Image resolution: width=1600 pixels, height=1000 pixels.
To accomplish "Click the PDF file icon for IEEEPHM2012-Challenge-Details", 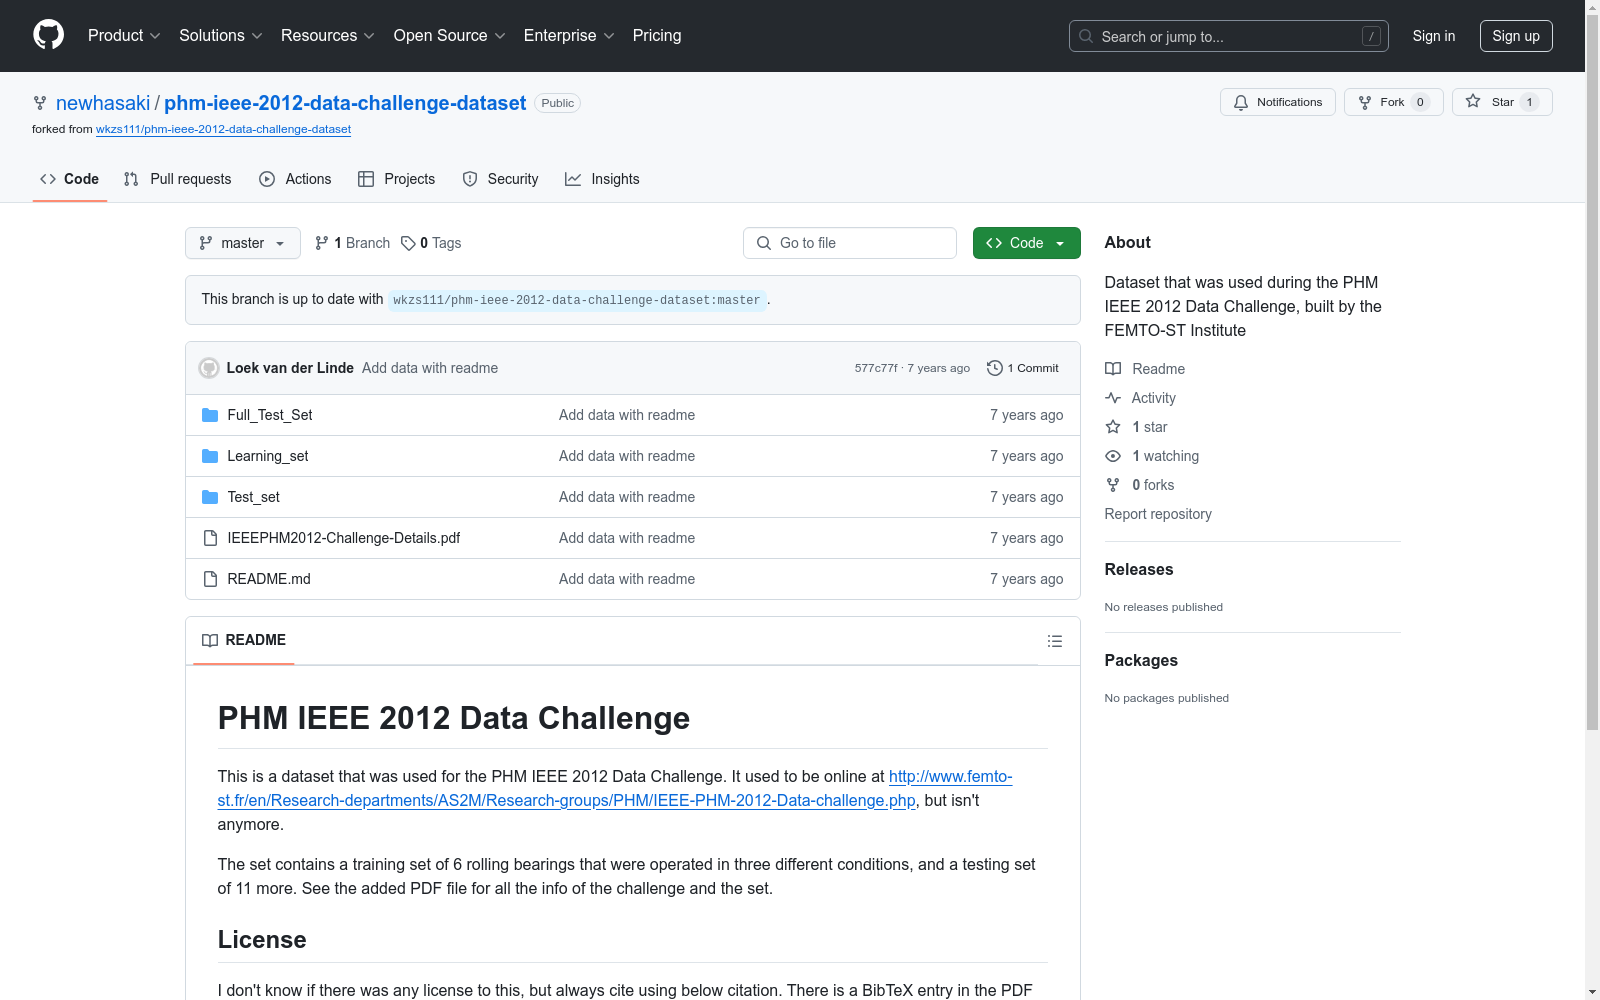I will (x=210, y=537).
